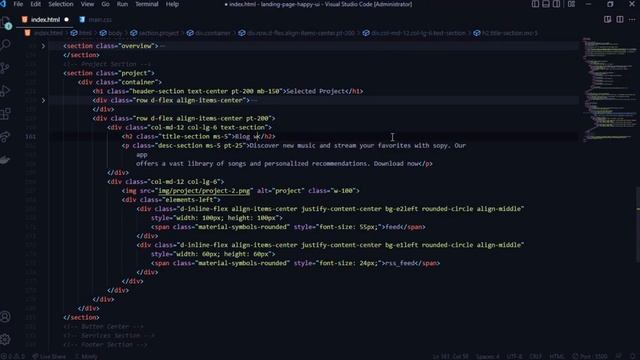
Task: Click the Open Preview editor icon
Action: [607, 20]
